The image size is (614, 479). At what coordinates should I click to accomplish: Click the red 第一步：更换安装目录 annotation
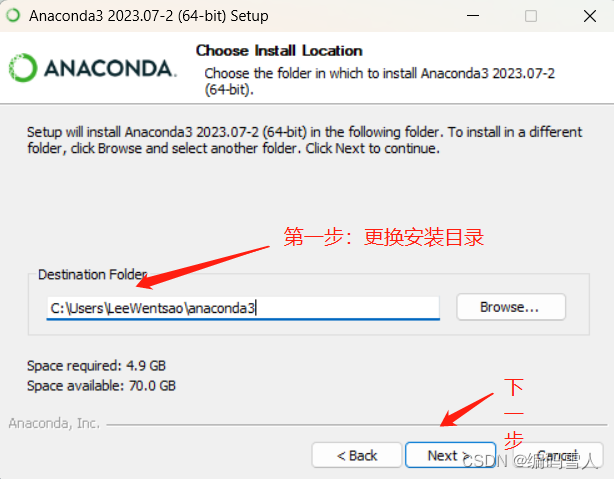384,237
